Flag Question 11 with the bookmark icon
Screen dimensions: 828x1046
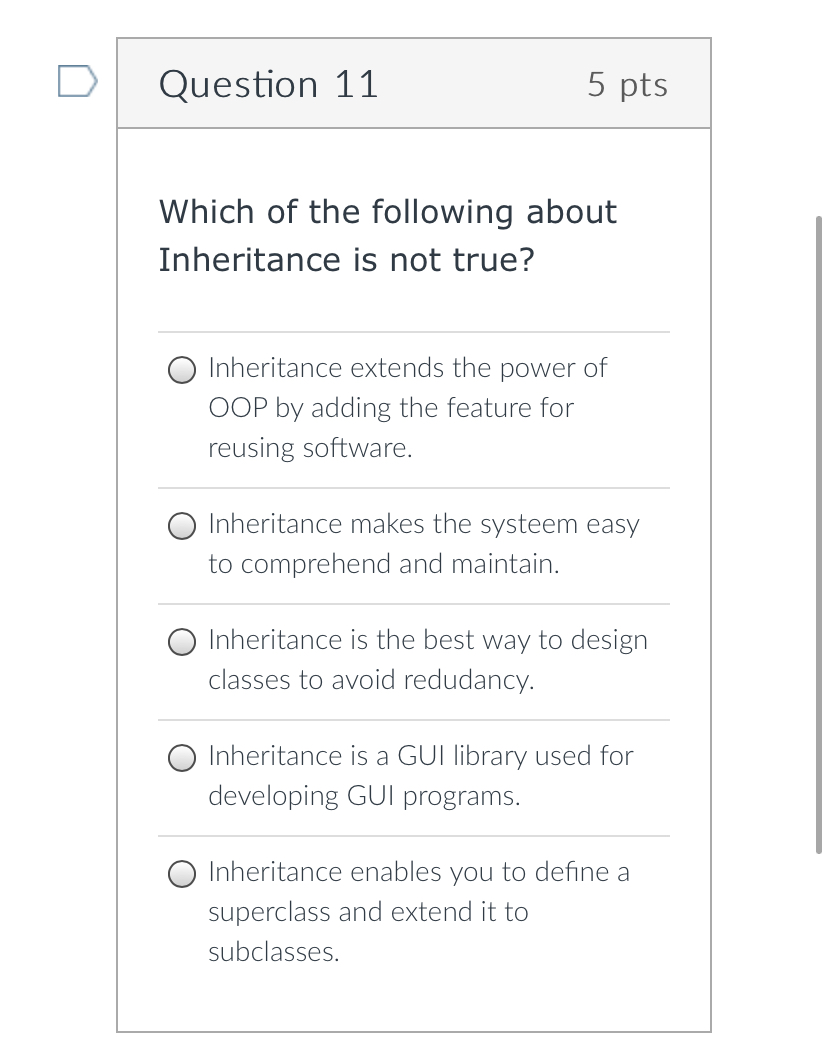tap(77, 82)
